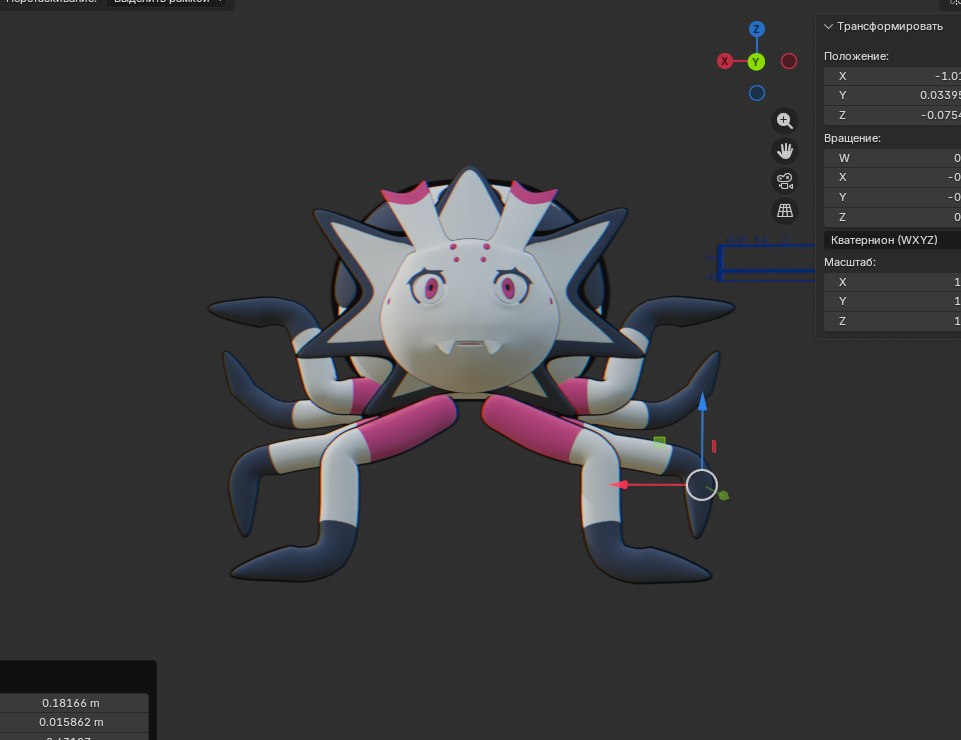Viewport: 961px width, 740px height.
Task: Click the Масштаб Z field
Action: 892,321
